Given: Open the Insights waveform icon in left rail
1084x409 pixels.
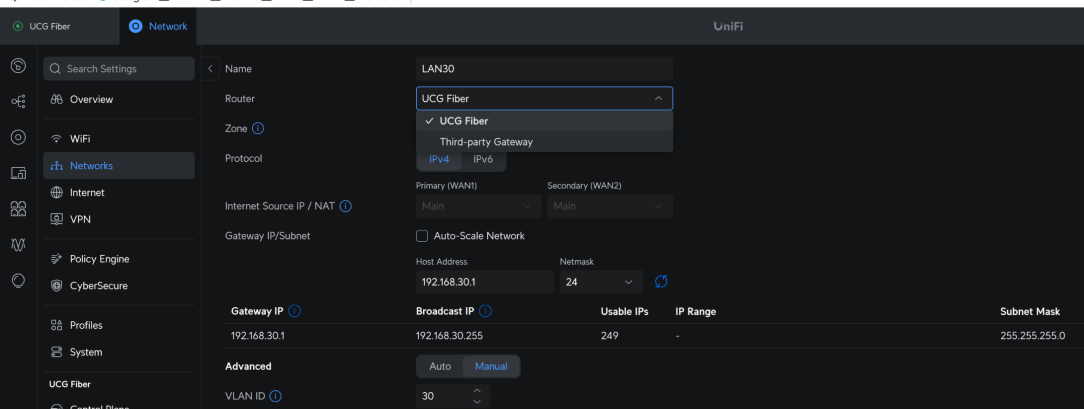Looking at the screenshot, I should tap(19, 245).
